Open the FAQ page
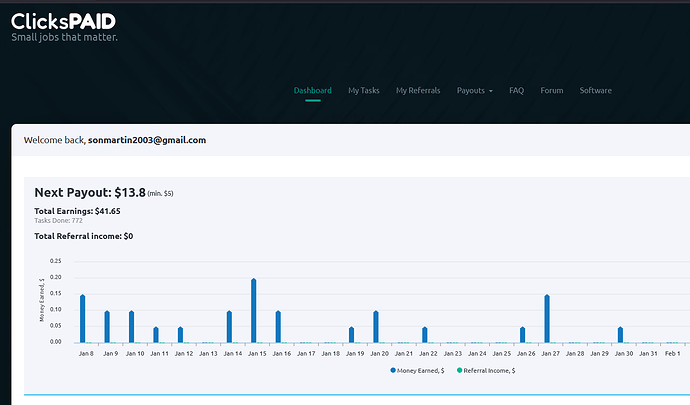The height and width of the screenshot is (405, 690). [x=516, y=91]
